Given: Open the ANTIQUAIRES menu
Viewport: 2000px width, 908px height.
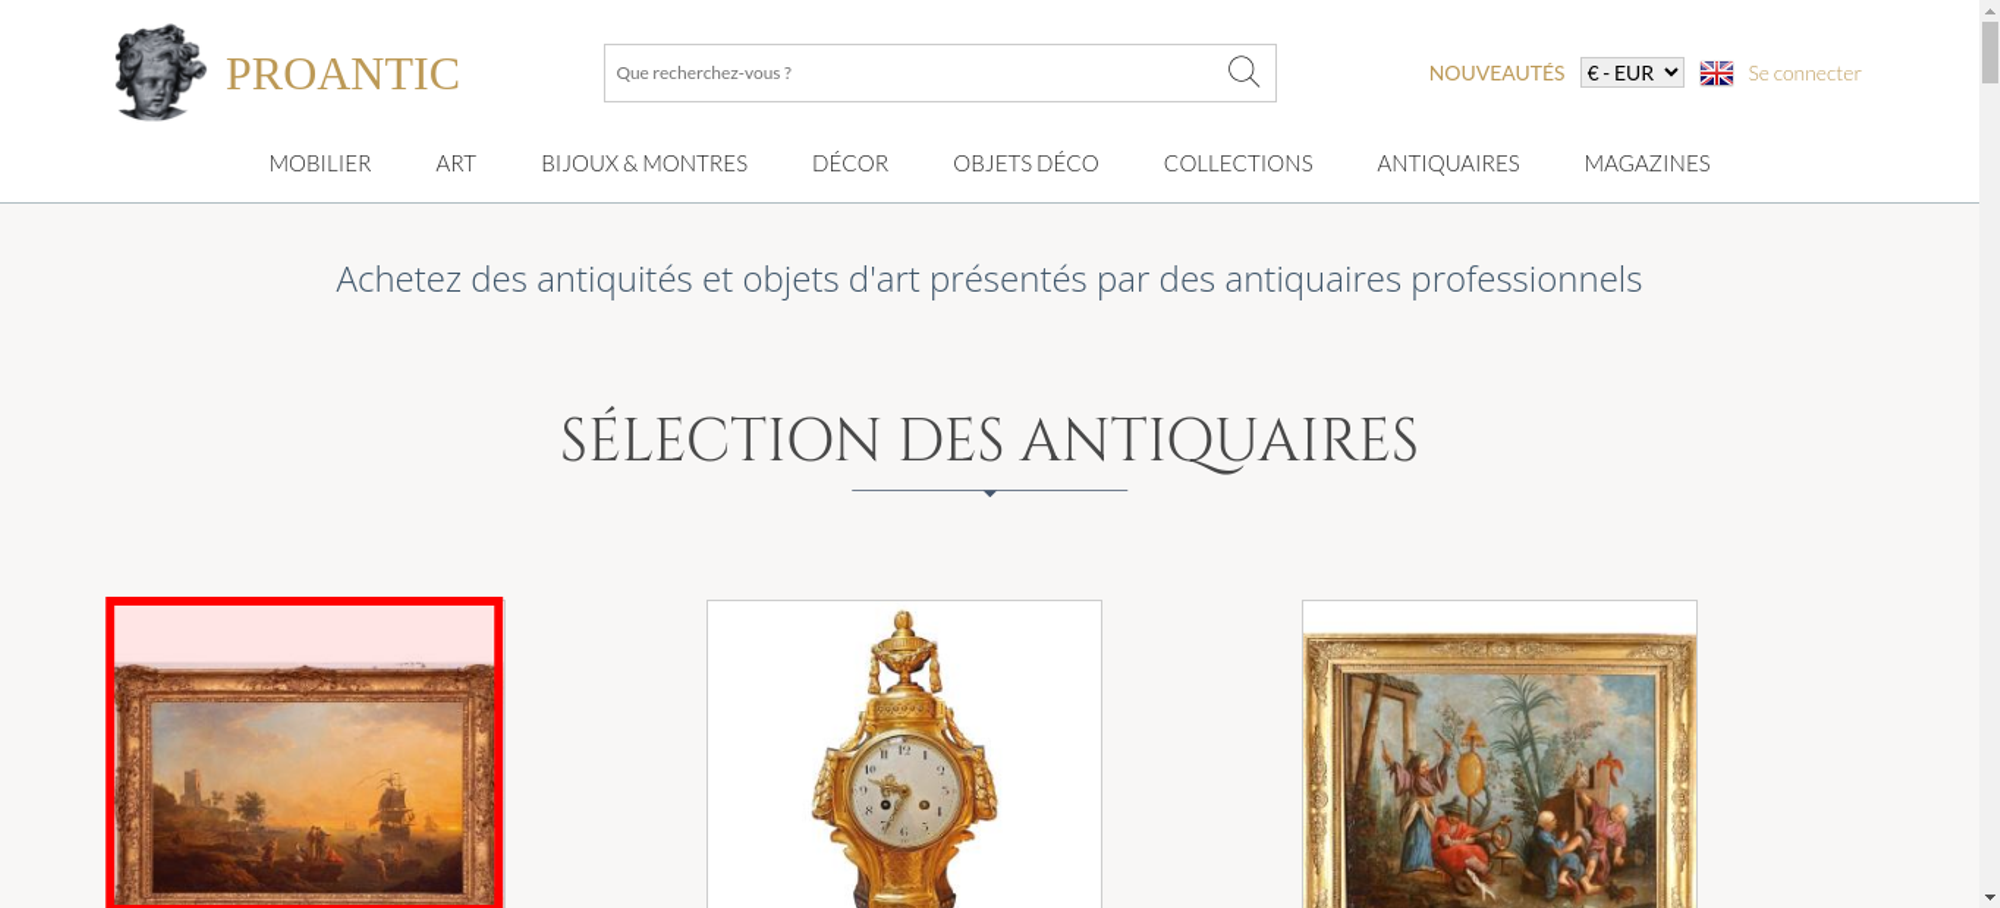Looking at the screenshot, I should coord(1448,163).
